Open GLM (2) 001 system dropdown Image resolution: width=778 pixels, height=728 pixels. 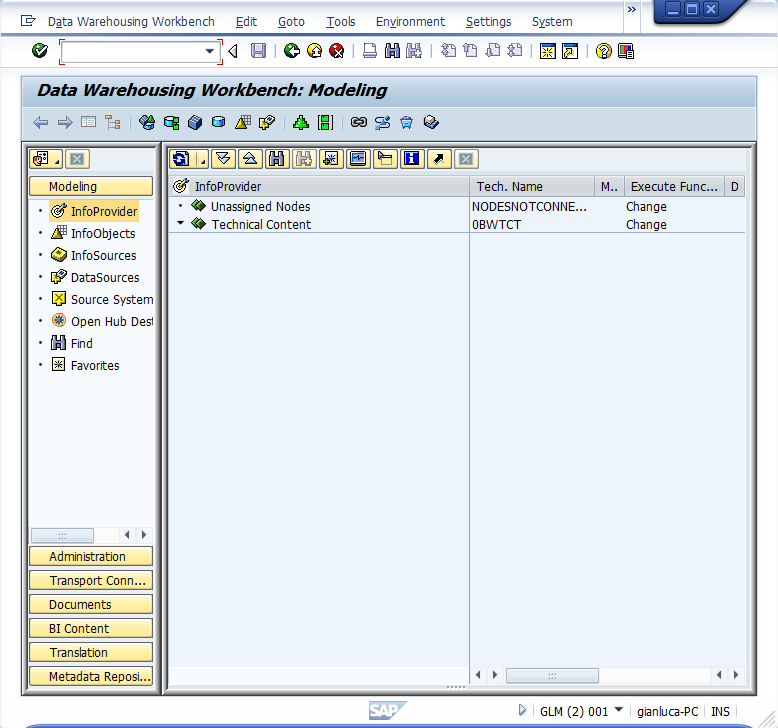[x=619, y=710]
